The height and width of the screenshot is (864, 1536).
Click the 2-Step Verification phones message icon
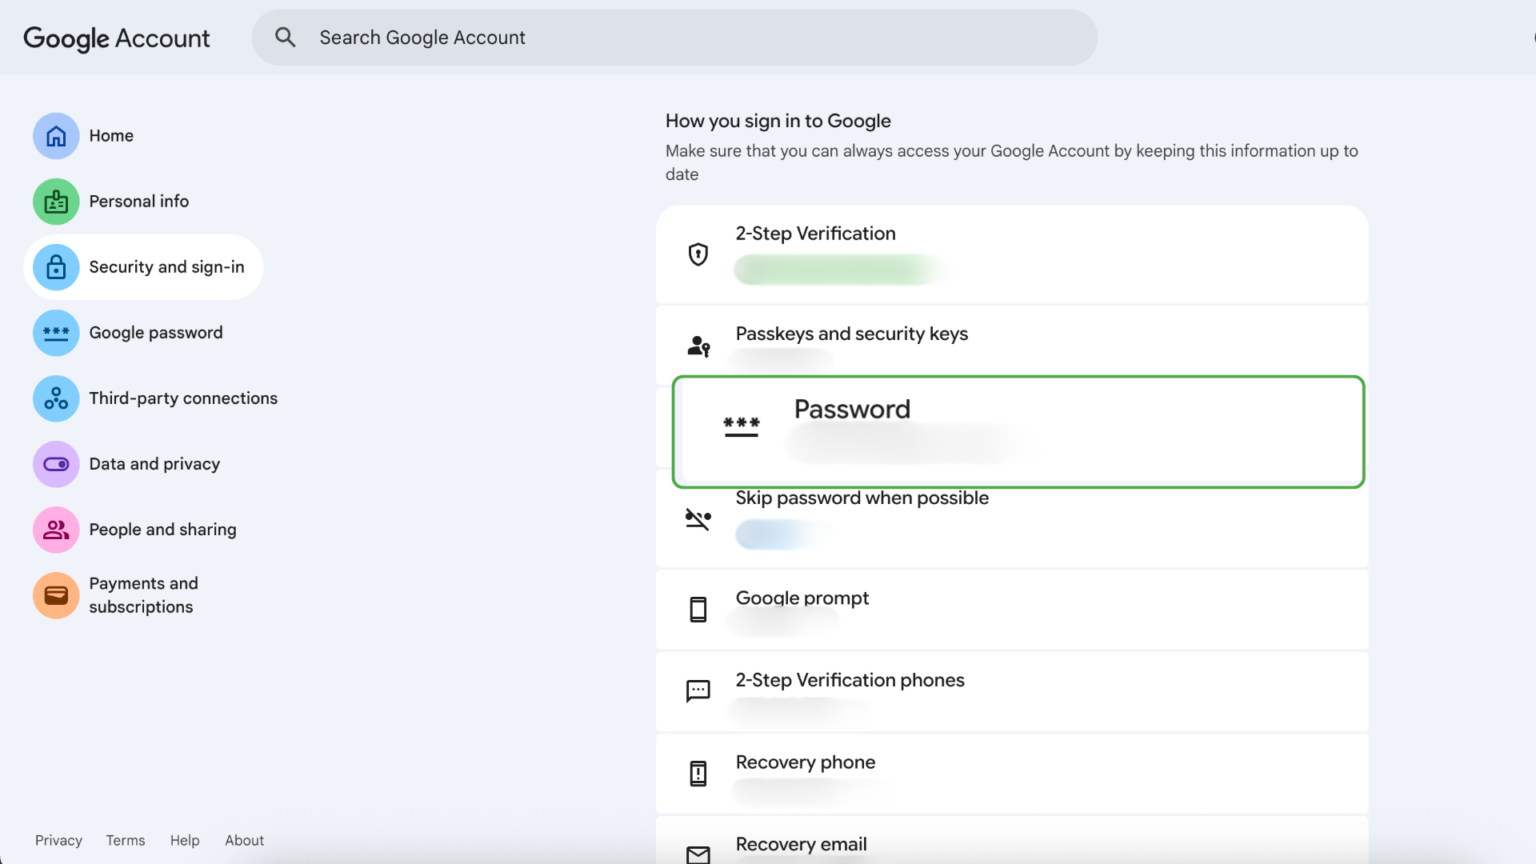(698, 691)
